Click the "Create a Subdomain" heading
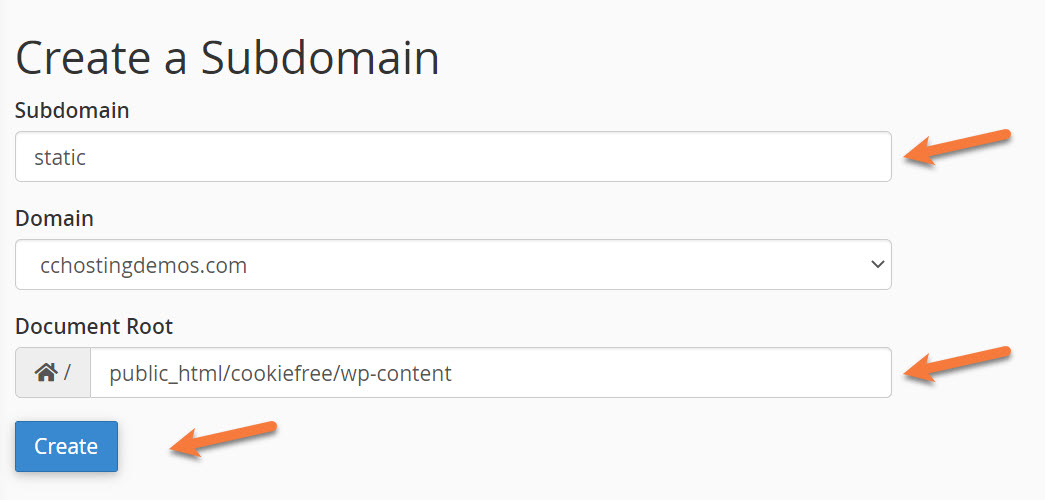The image size is (1045, 500). [227, 58]
